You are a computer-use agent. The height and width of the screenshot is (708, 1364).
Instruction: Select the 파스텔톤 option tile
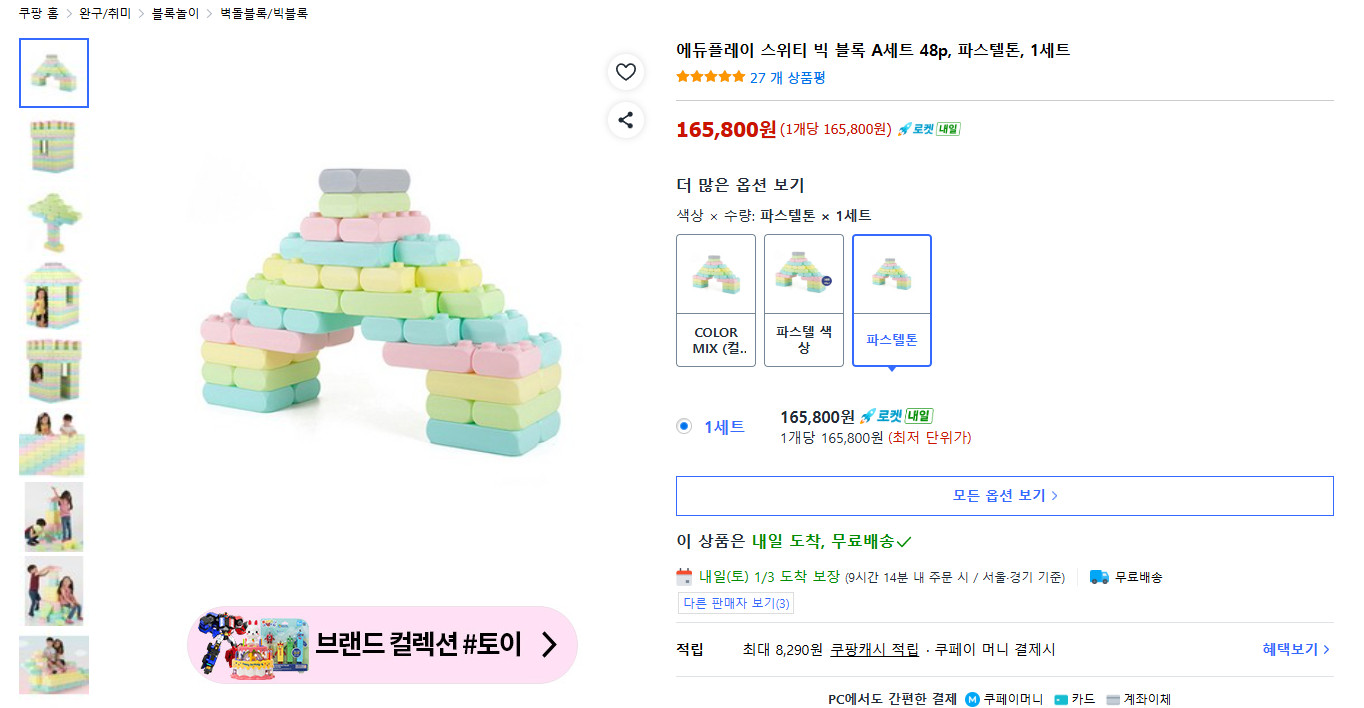point(892,300)
